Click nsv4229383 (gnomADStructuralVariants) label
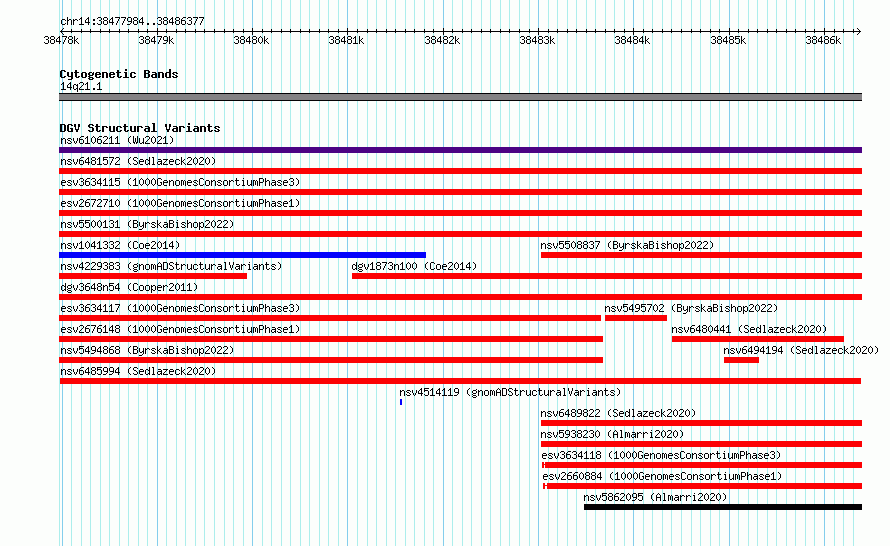Viewport: 890px width, 546px height. click(x=171, y=266)
